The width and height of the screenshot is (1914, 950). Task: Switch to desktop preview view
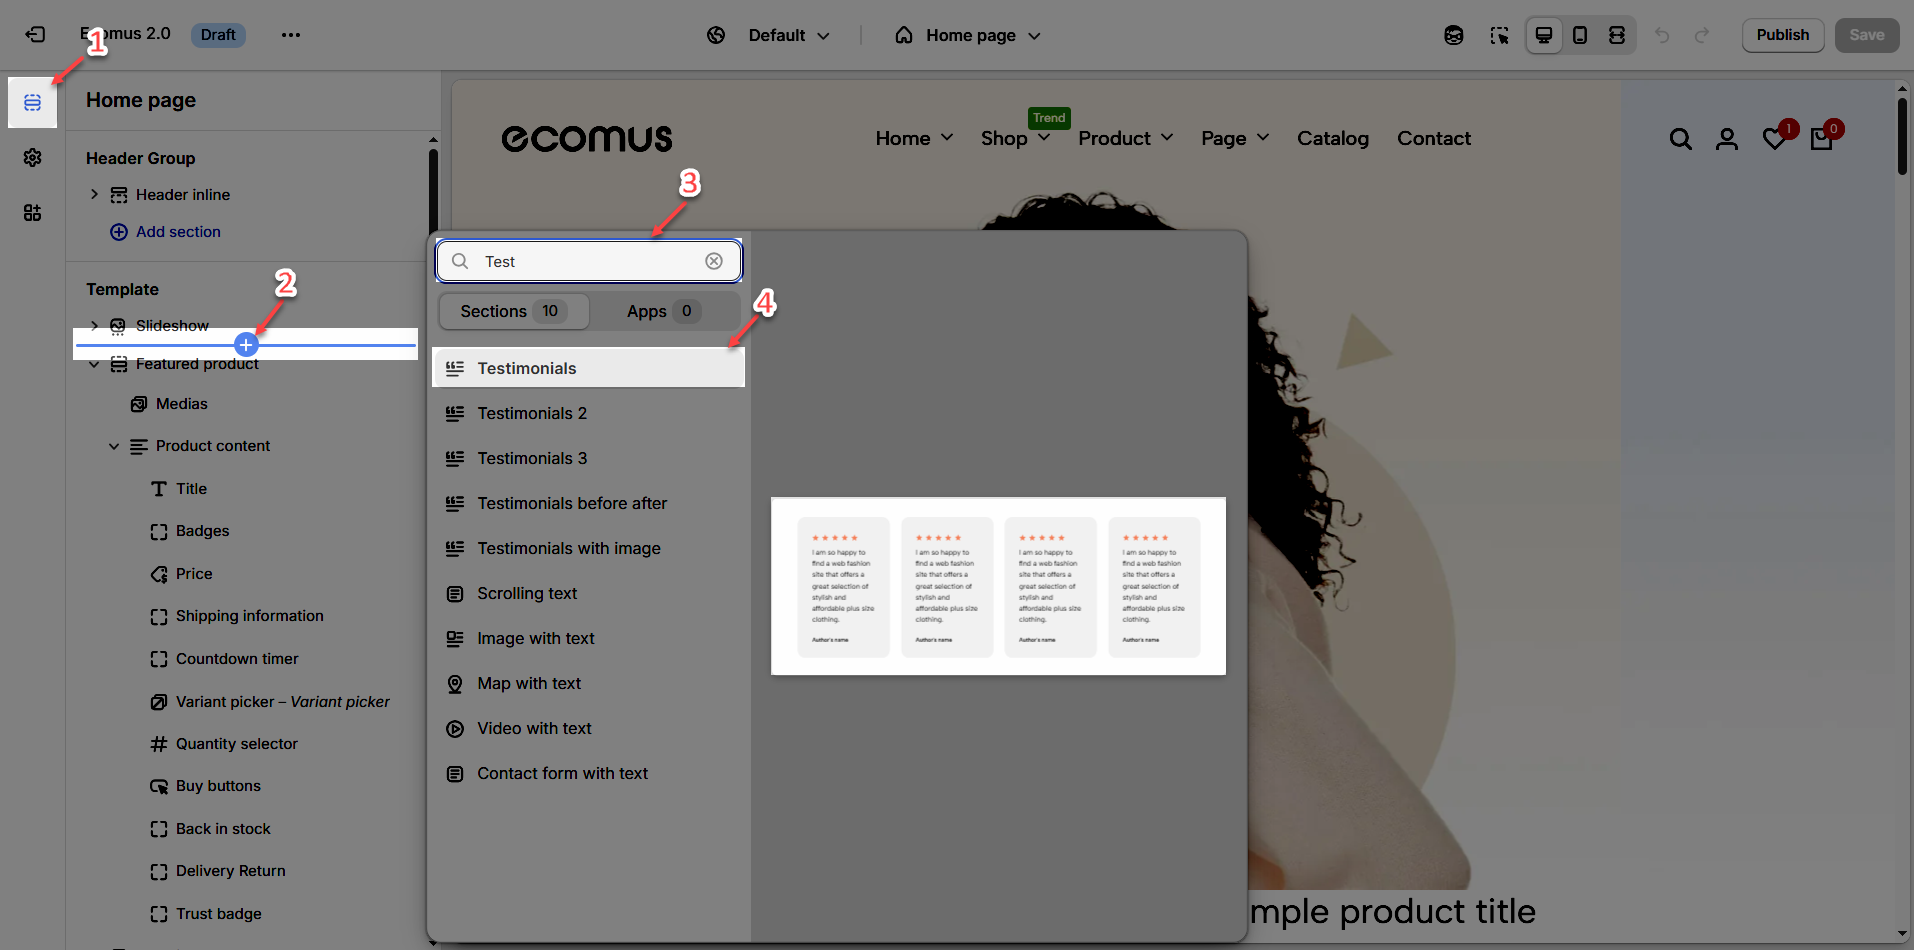(1544, 35)
